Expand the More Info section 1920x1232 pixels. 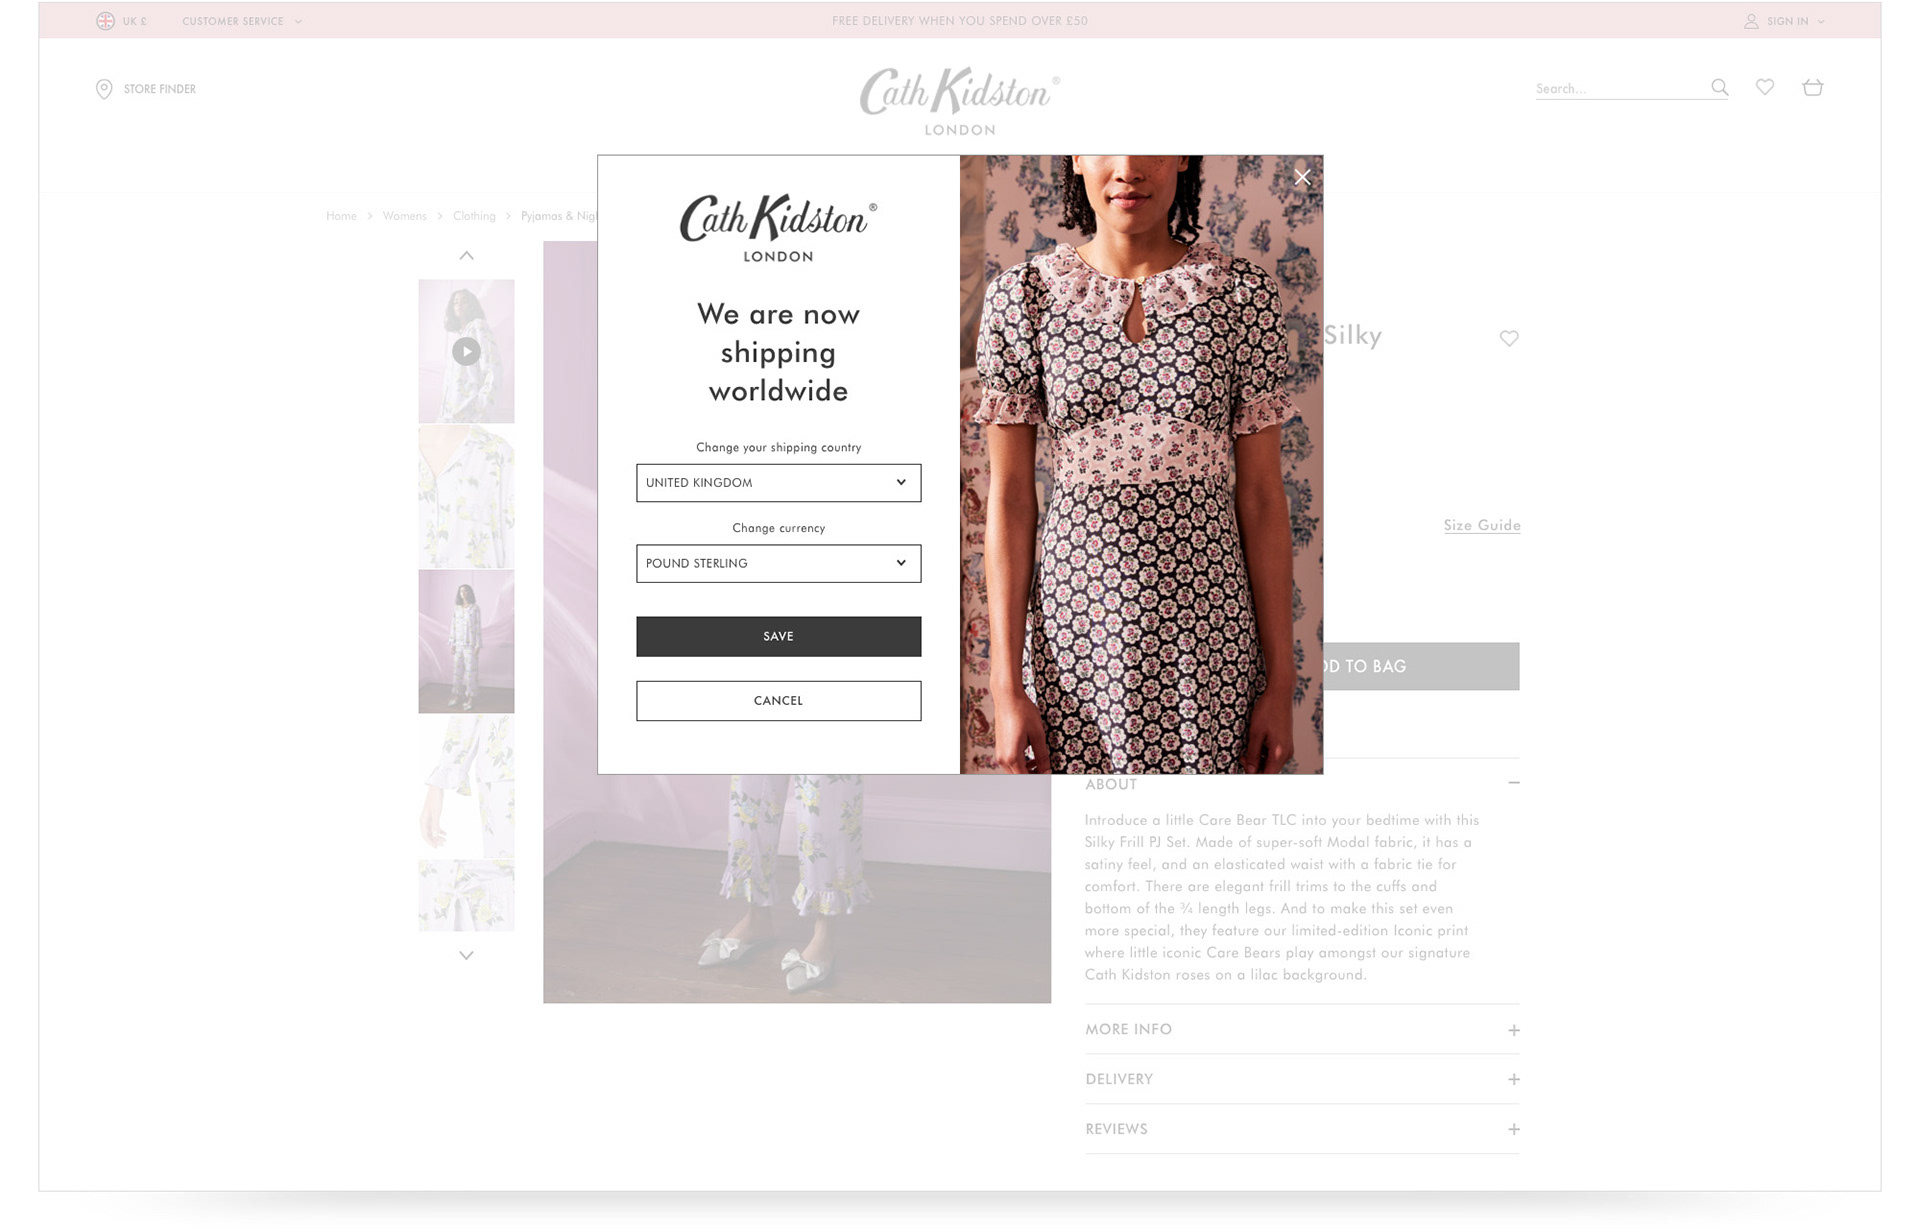point(1302,1029)
